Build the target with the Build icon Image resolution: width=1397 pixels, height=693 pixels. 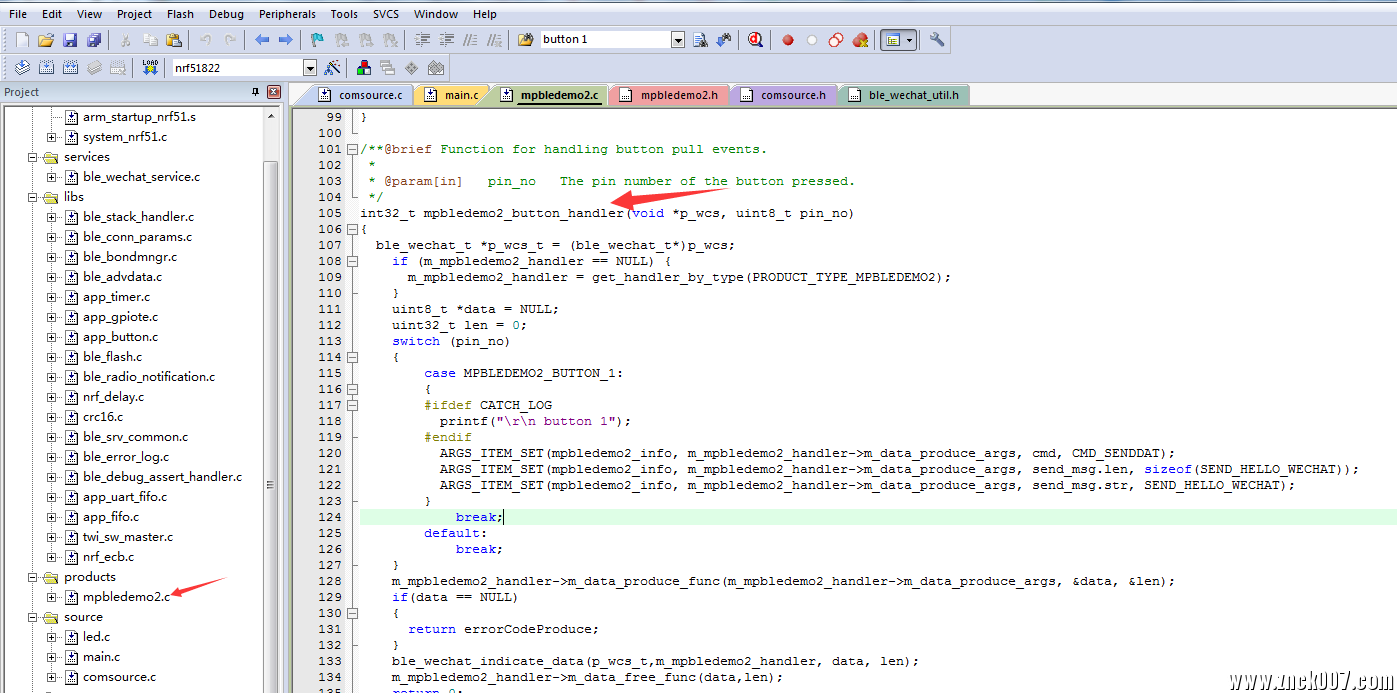pos(46,68)
